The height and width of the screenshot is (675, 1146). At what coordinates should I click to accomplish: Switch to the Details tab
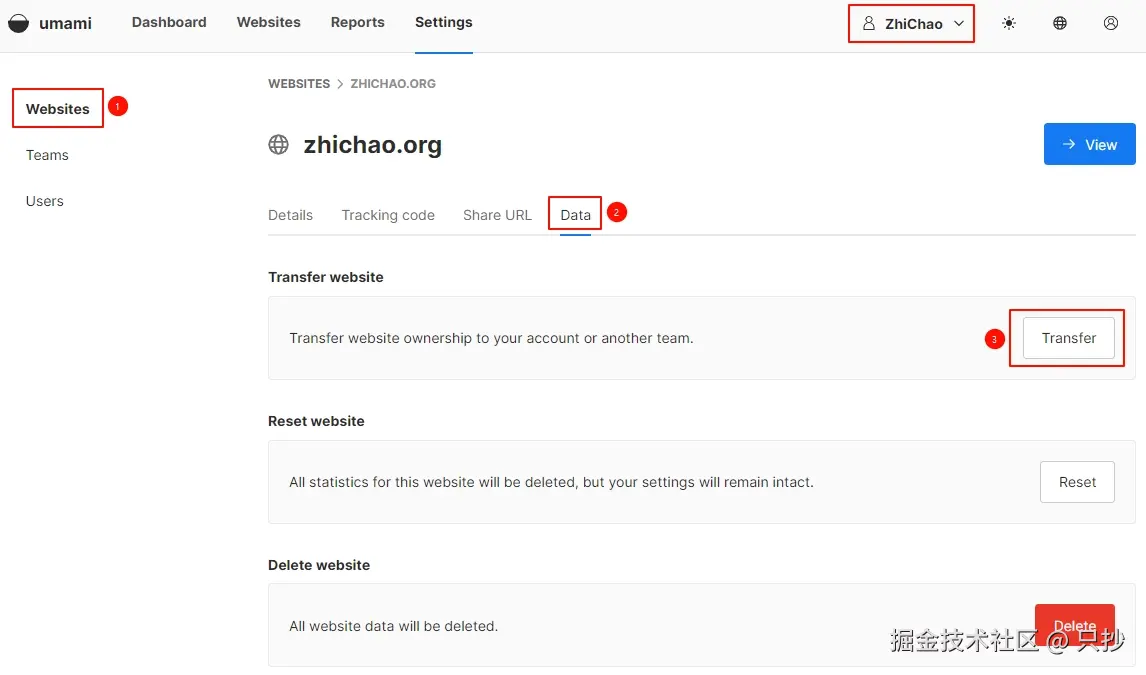pyautogui.click(x=290, y=215)
